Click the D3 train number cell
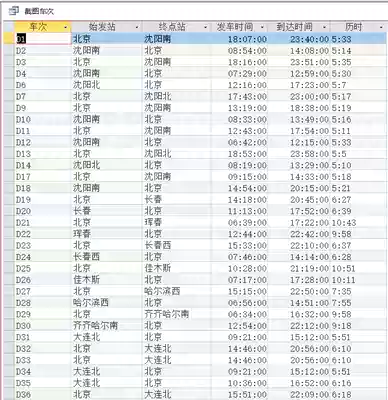Screen dimensions: 388x400 [x=43, y=62]
